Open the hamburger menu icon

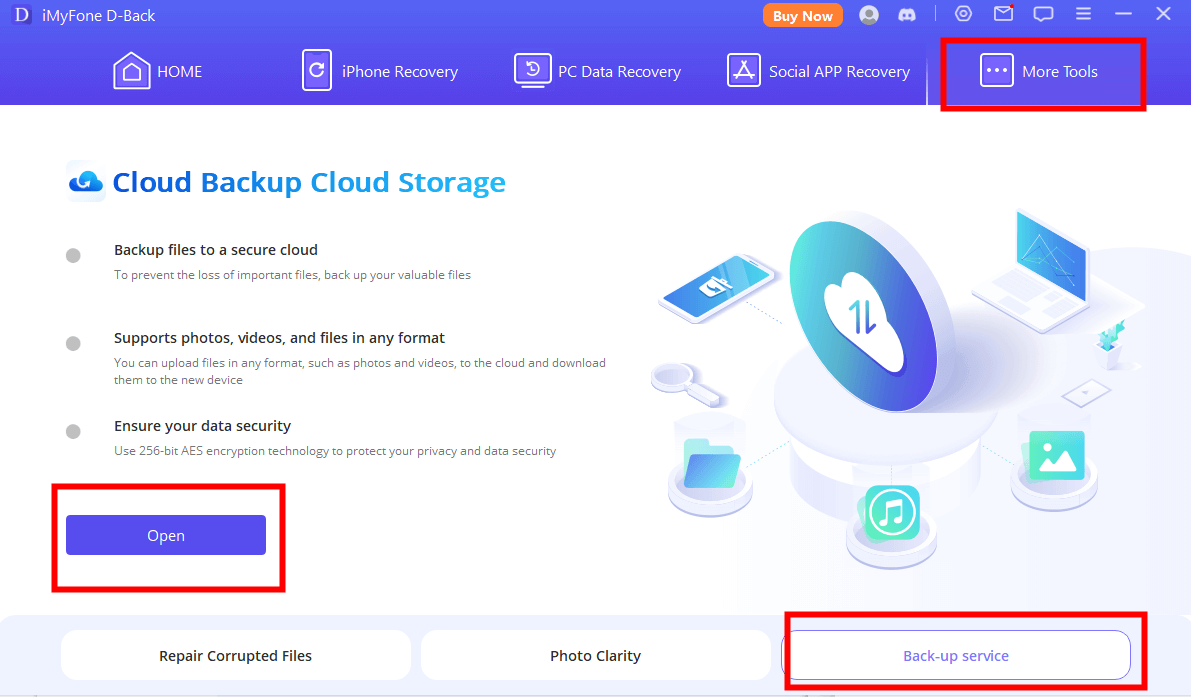[1083, 14]
